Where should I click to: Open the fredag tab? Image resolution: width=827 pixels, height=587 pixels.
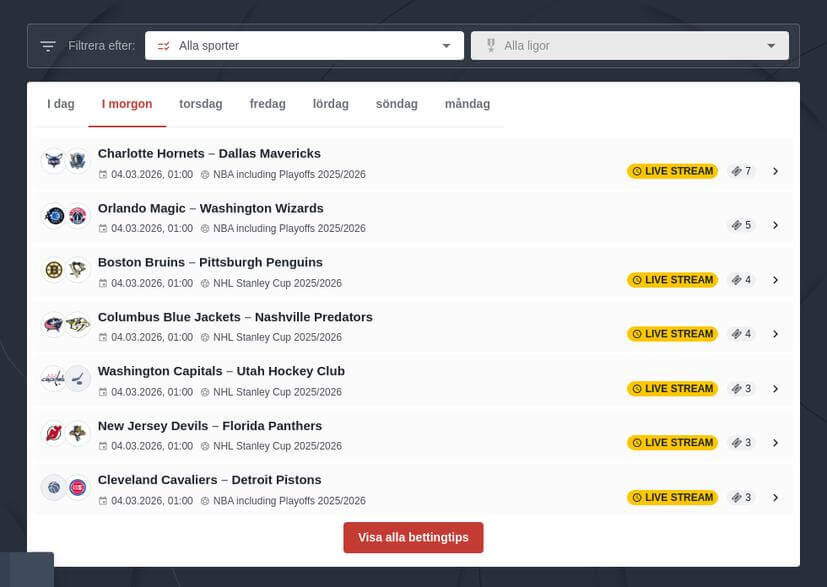pyautogui.click(x=267, y=104)
